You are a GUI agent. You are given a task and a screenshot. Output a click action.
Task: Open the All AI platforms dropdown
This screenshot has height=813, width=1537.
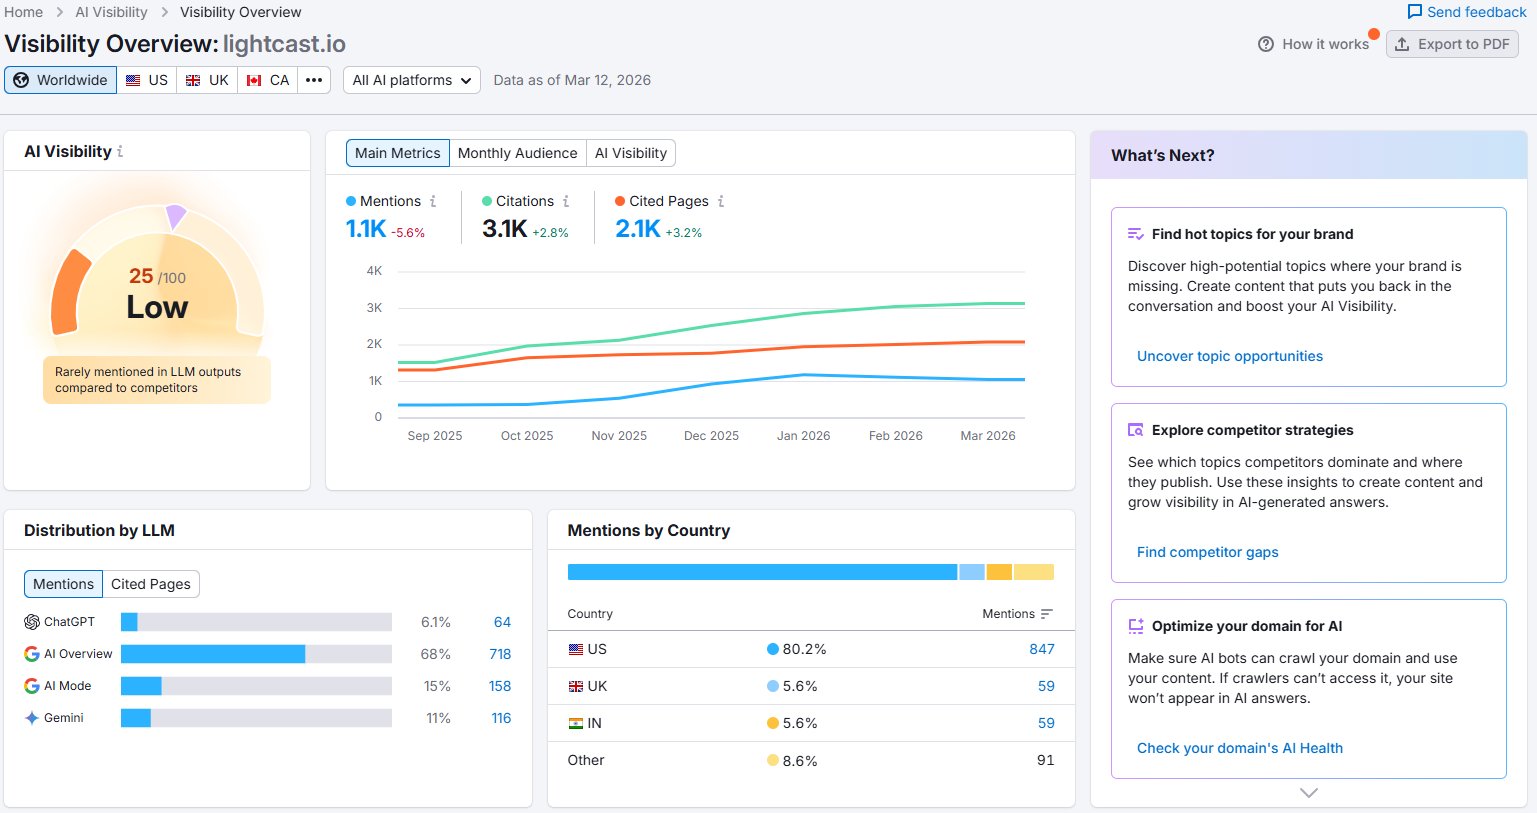(x=412, y=80)
